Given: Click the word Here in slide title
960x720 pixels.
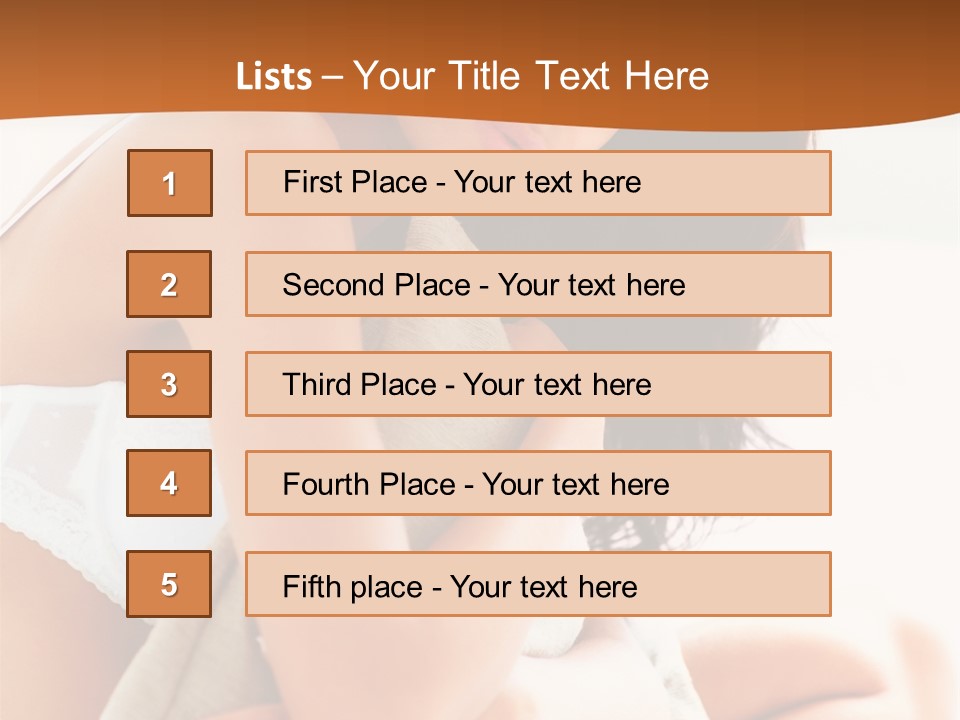Looking at the screenshot, I should click(666, 77).
